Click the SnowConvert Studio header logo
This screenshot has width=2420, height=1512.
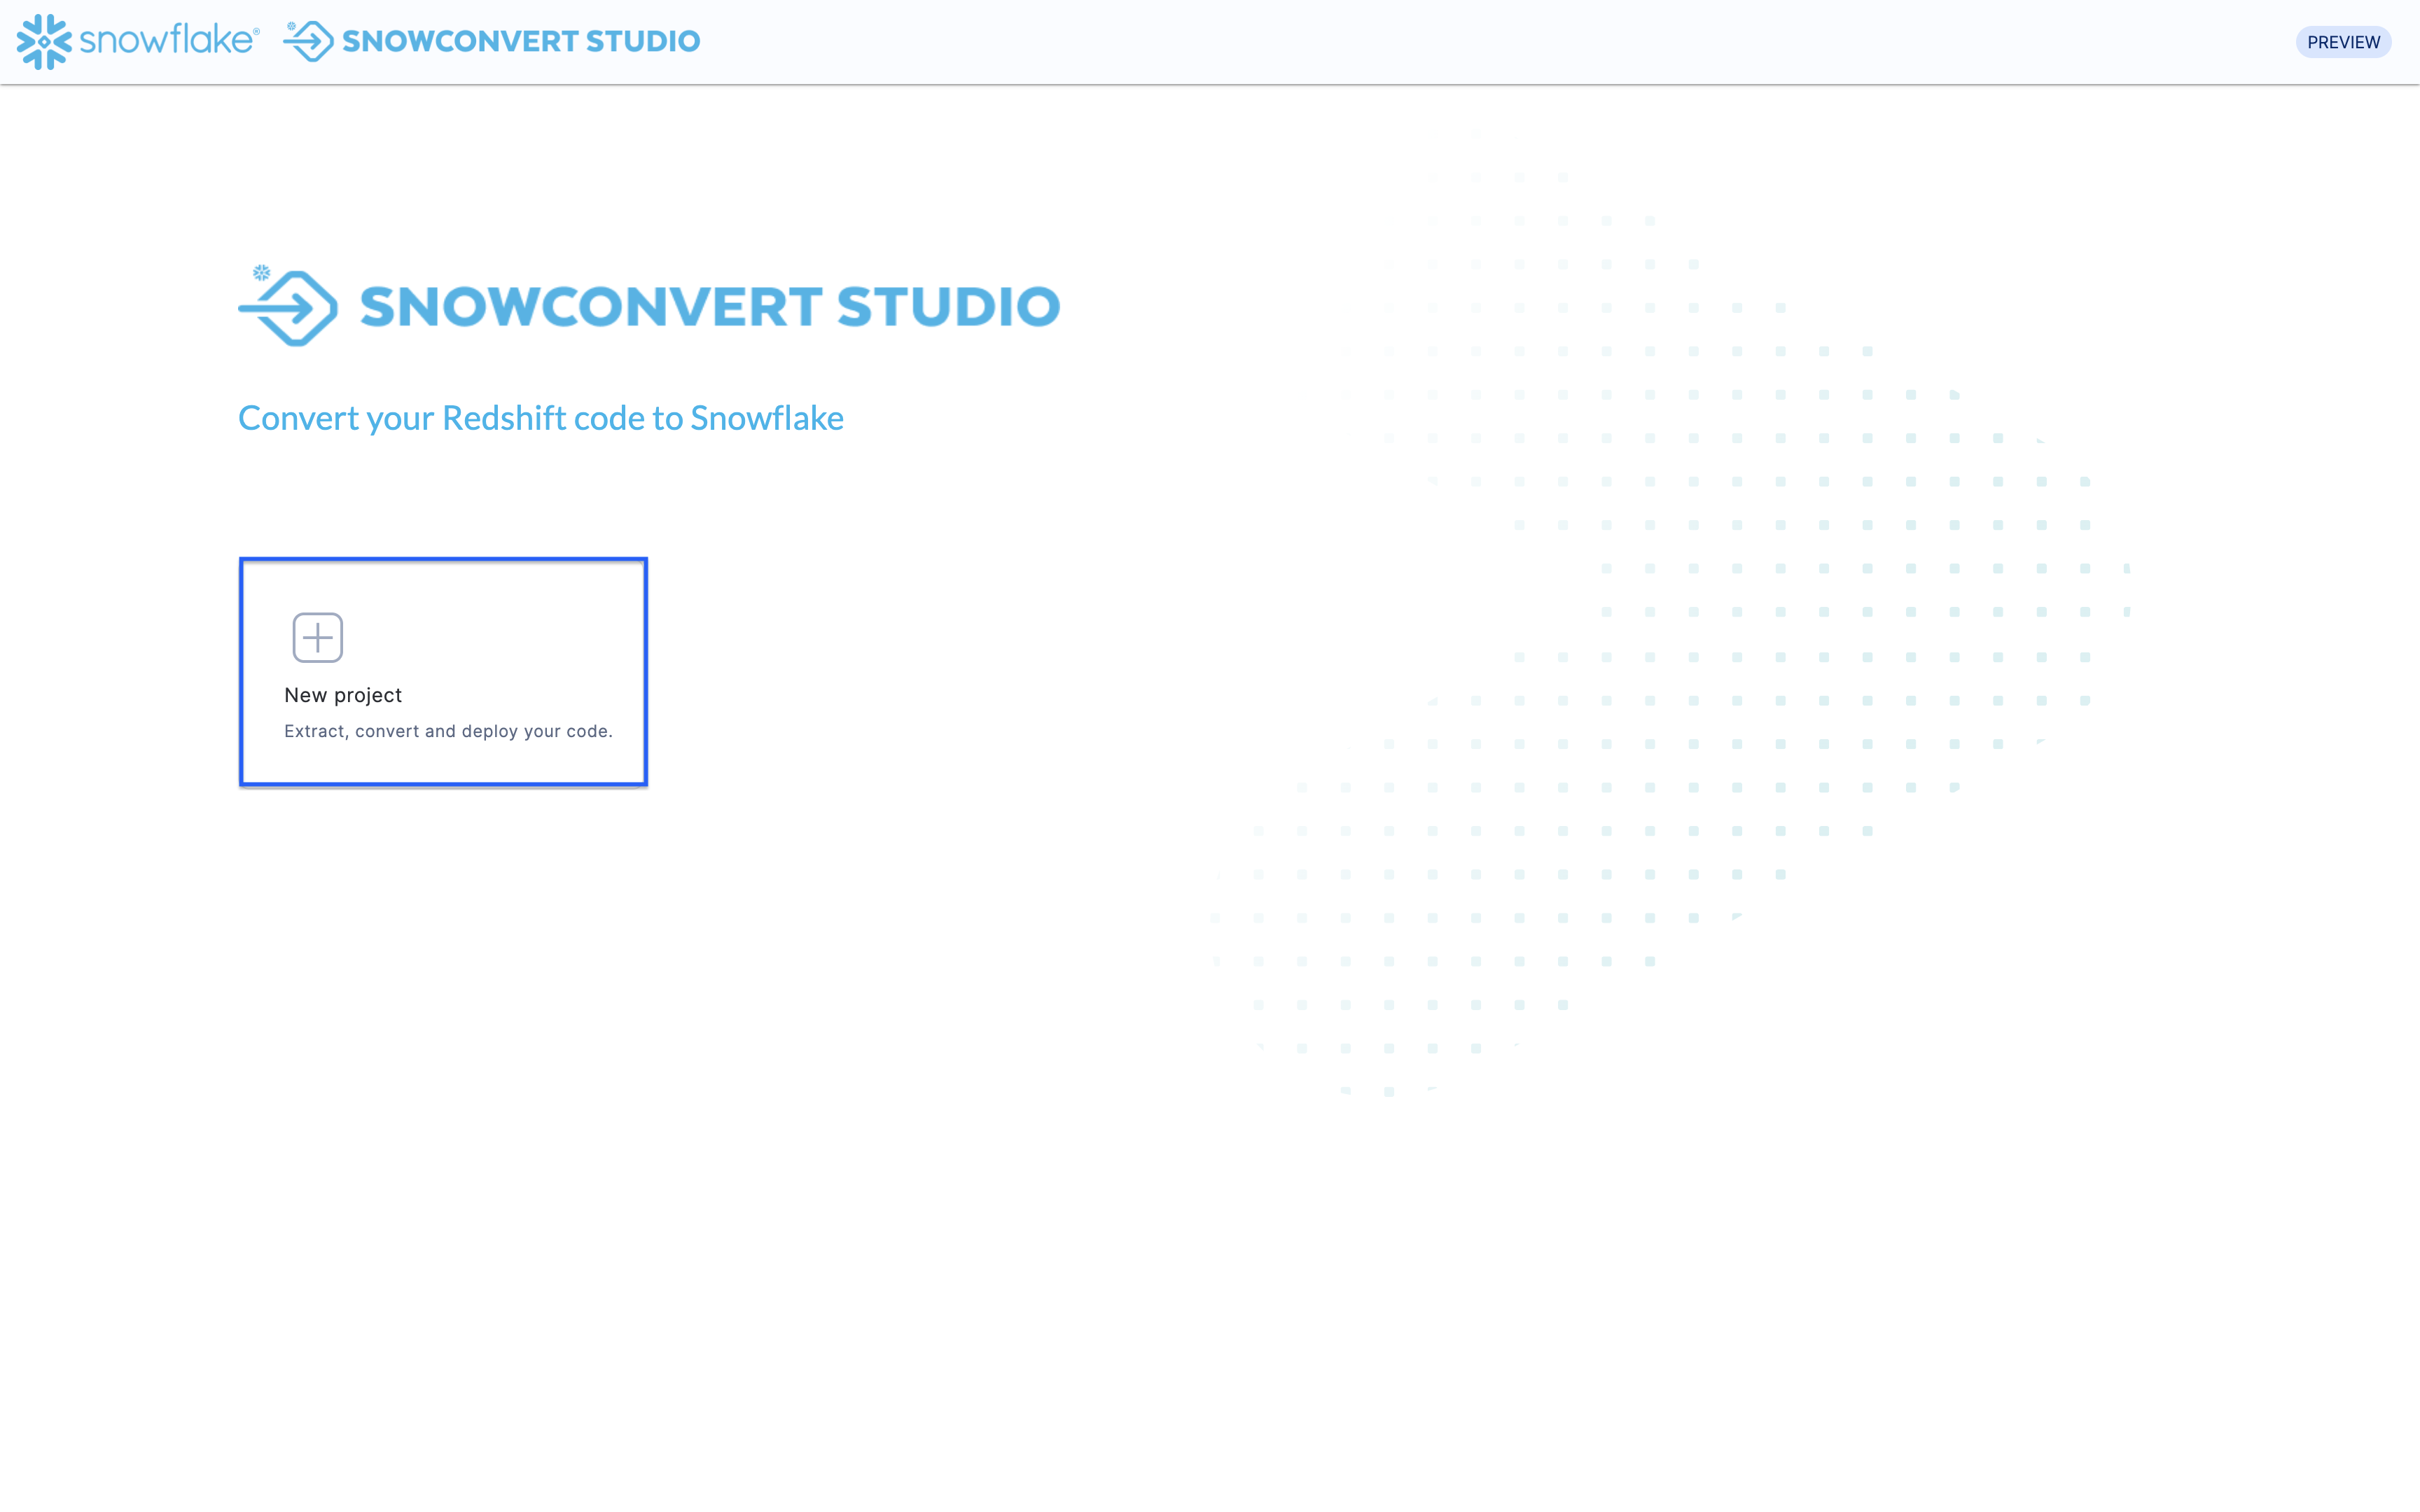pos(491,41)
